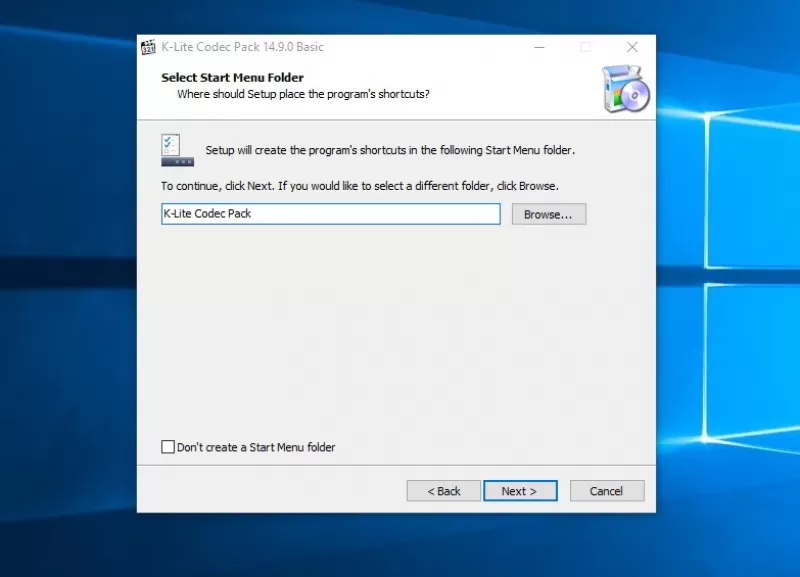The height and width of the screenshot is (577, 800).
Task: Go to the previous step with Back
Action: tap(443, 491)
